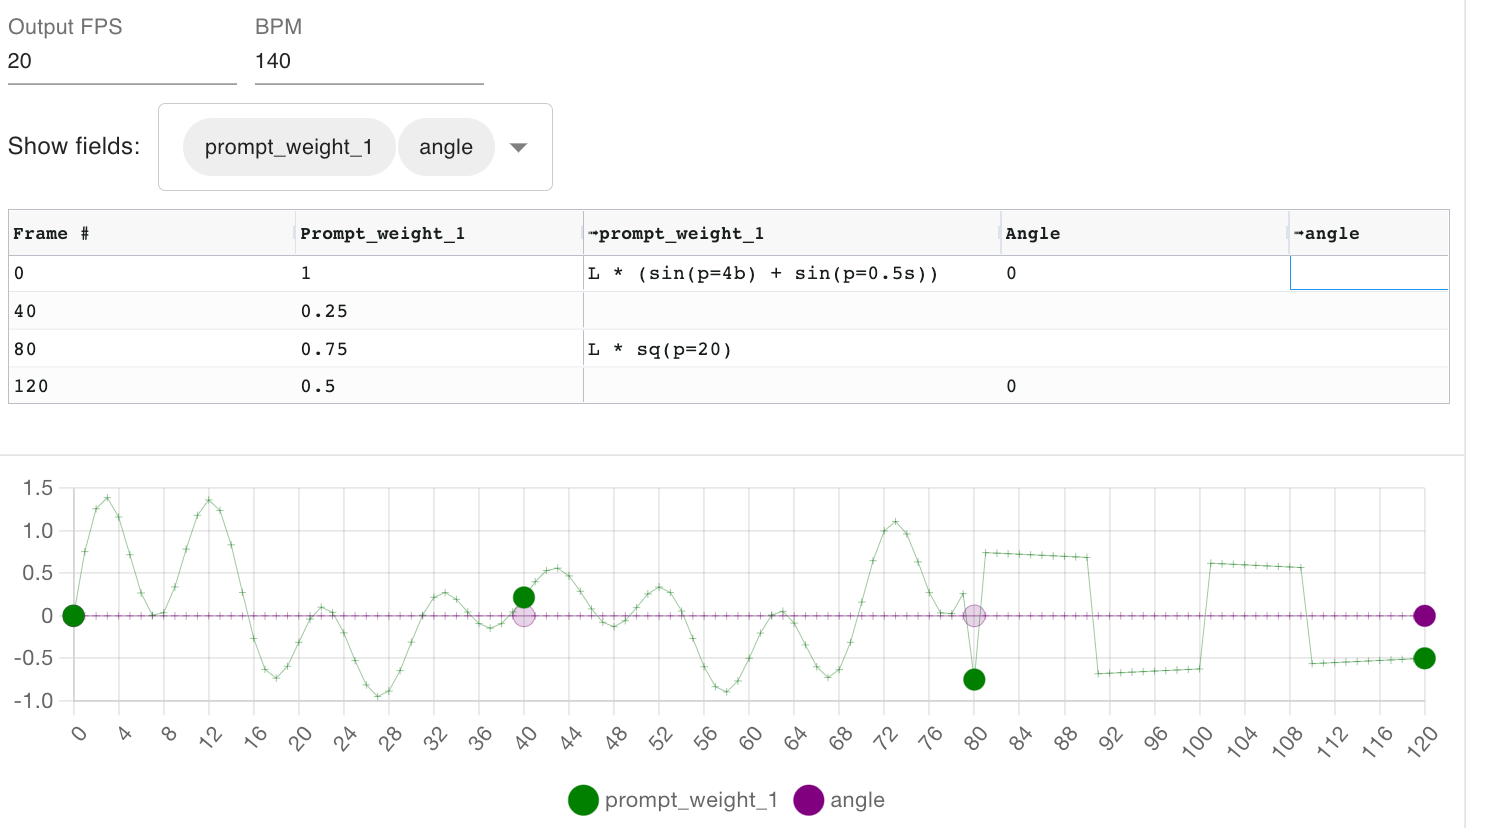Click the Output FPS input field
Viewport: 1486px width, 828px height.
[x=122, y=62]
